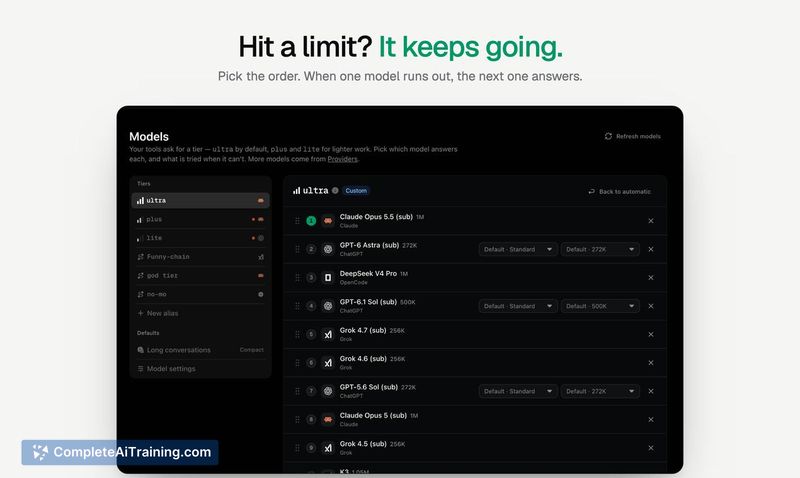Grab the drag handle of Claude Opus 5
Image resolution: width=800 pixels, height=478 pixels.
tap(297, 419)
